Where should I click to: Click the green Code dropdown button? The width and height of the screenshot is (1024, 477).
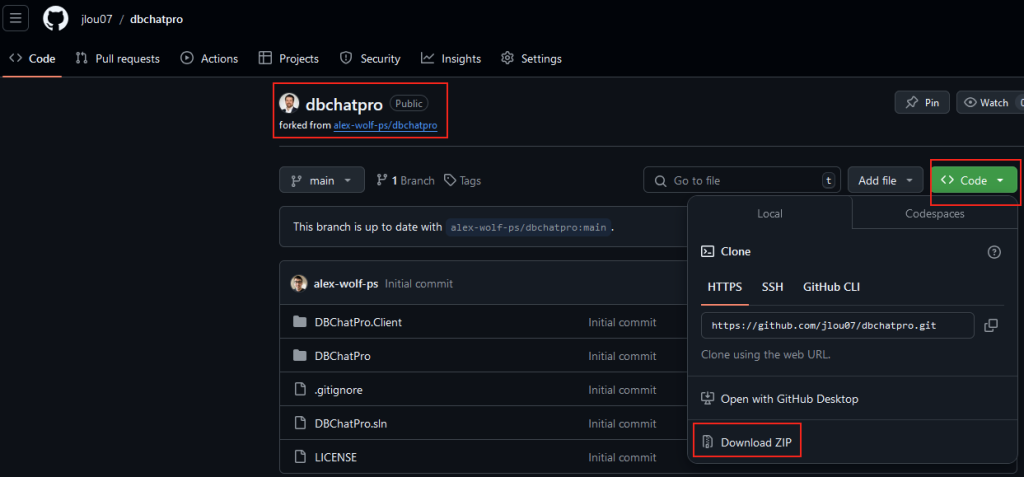point(974,180)
